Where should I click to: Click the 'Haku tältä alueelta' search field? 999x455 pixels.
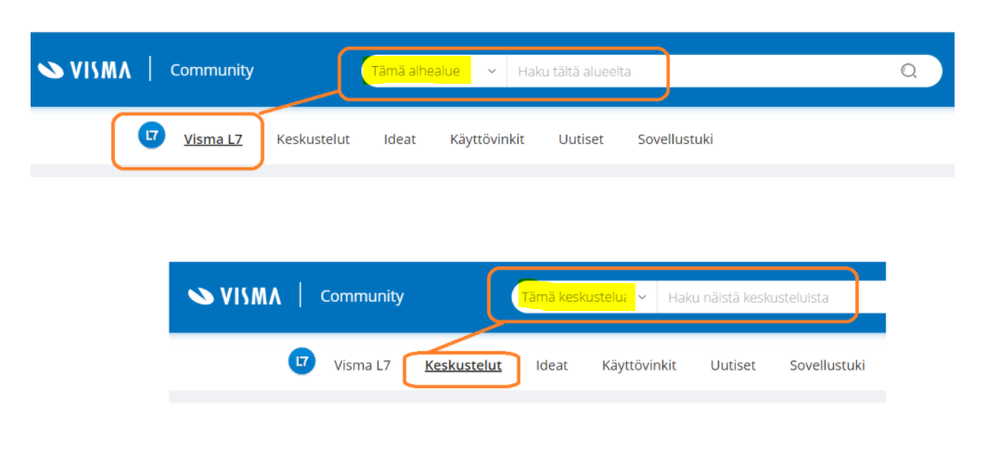tap(701, 71)
